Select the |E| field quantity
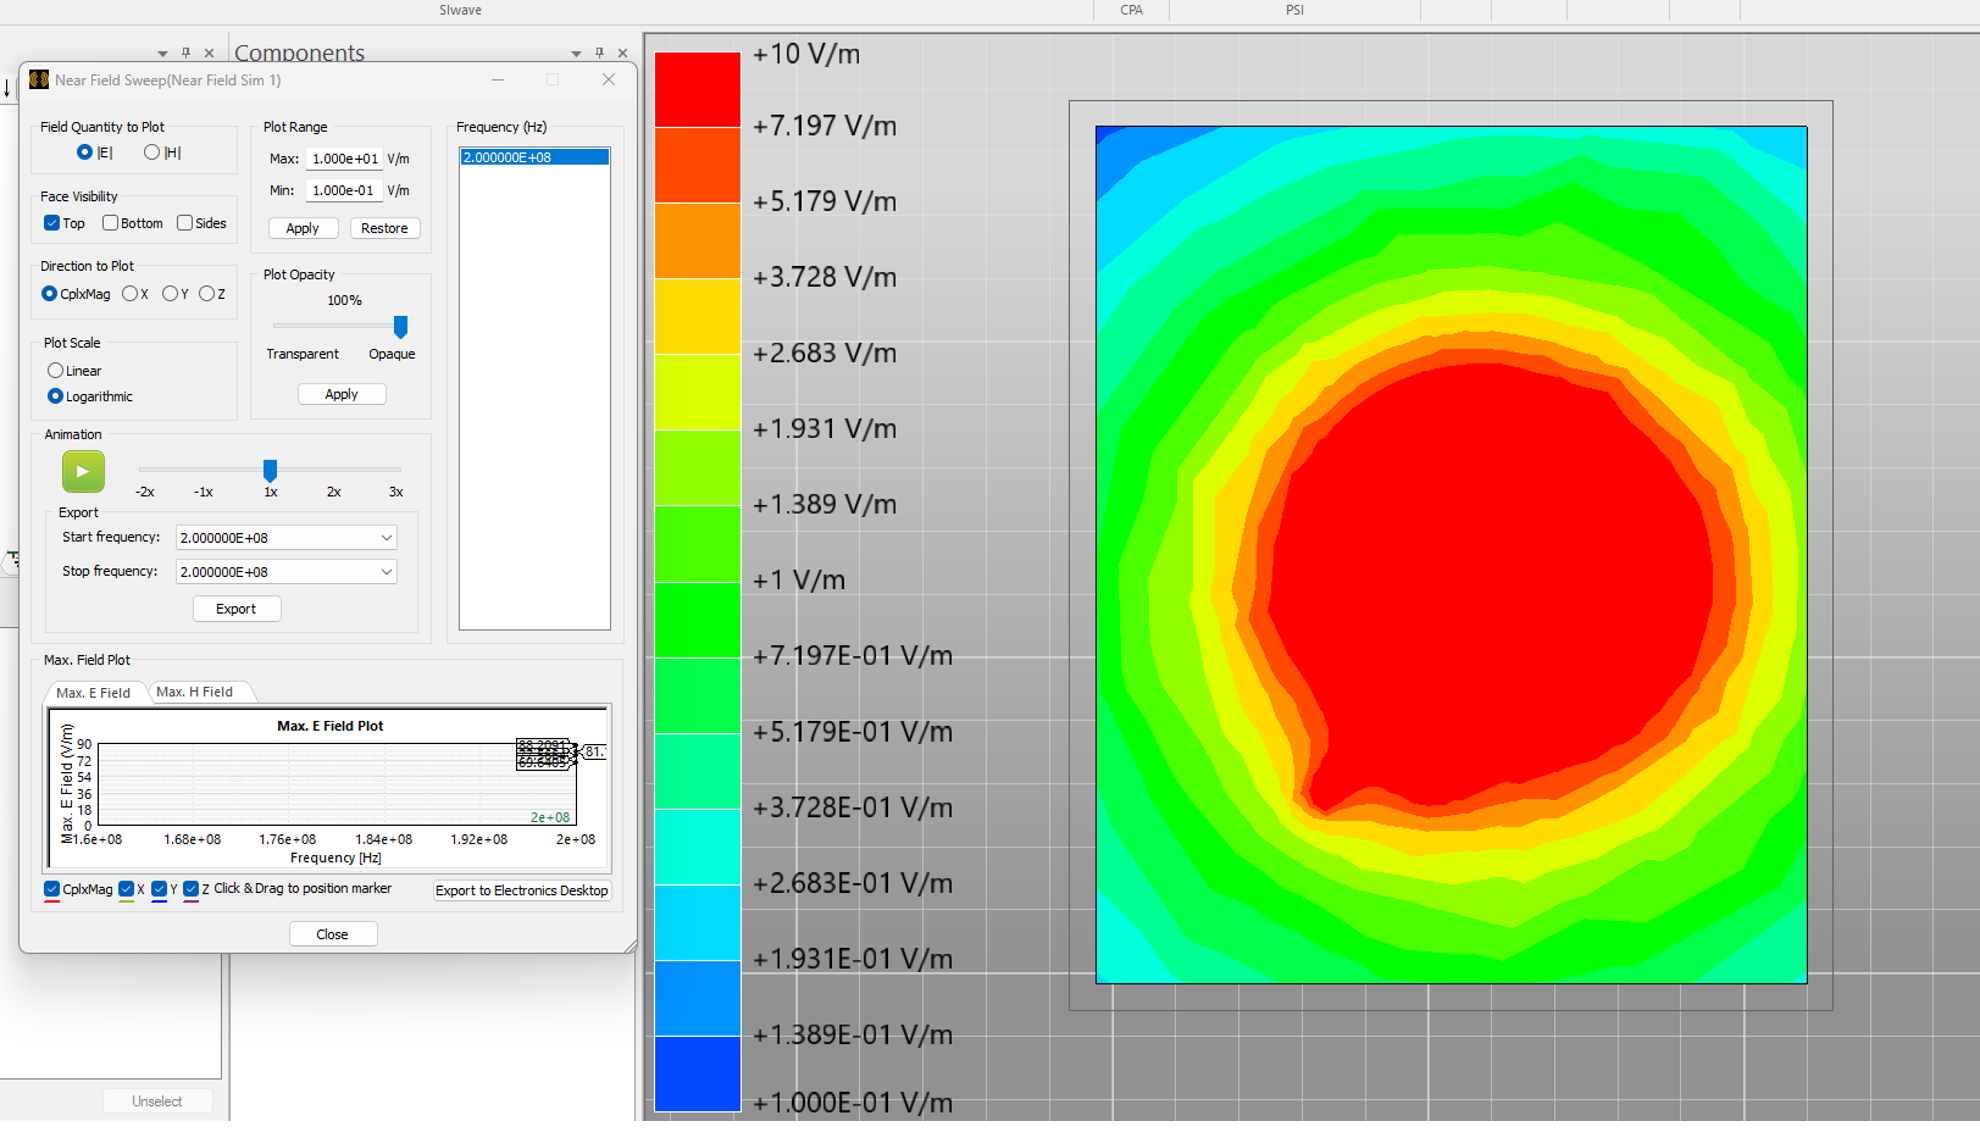 (84, 152)
